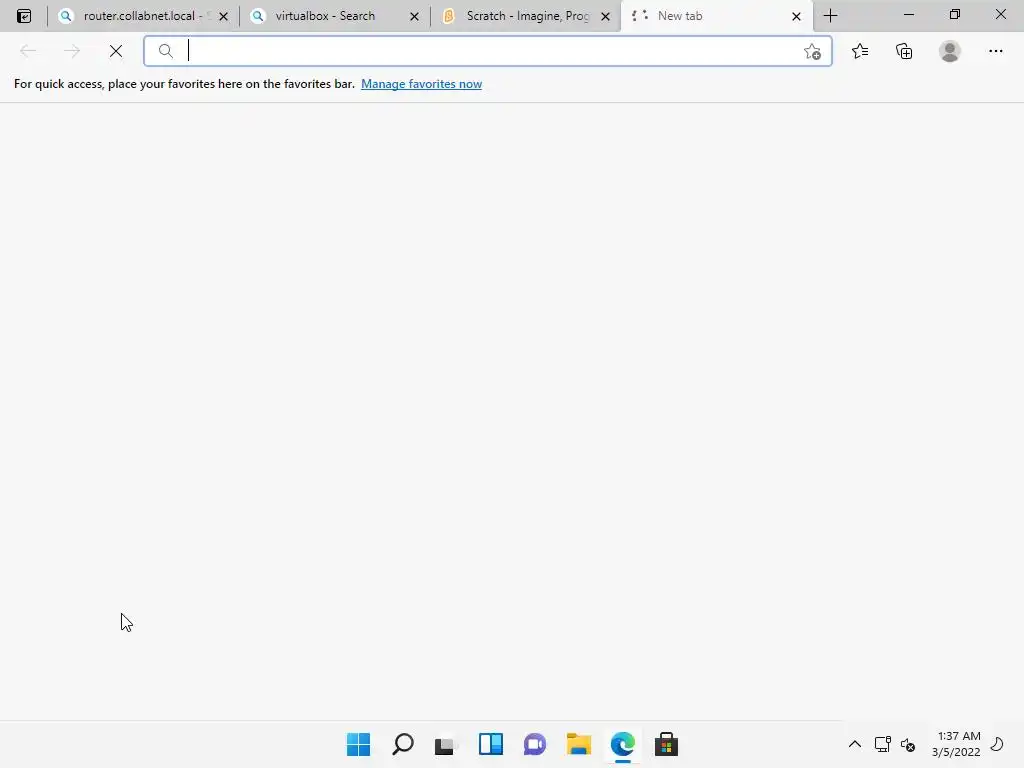This screenshot has width=1024, height=768.
Task: Click the muted volume tray icon
Action: coord(908,744)
